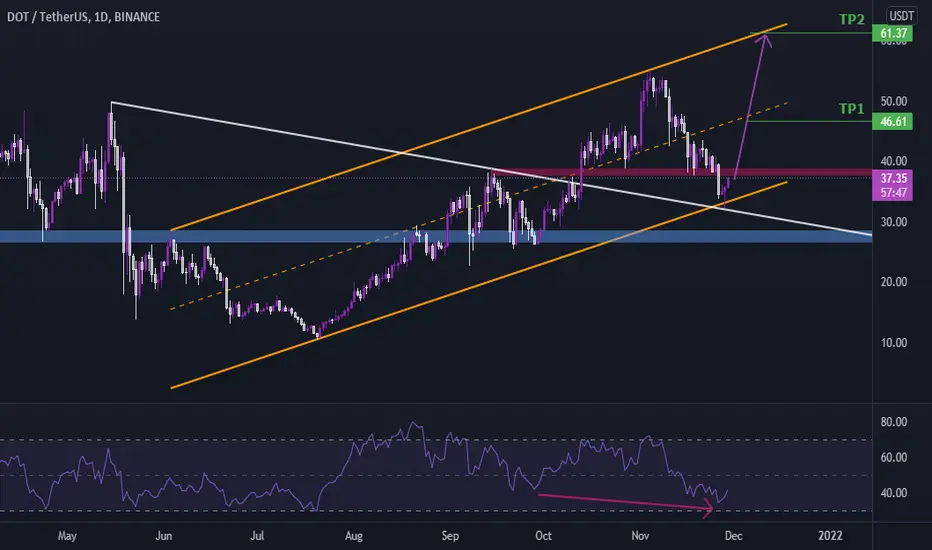This screenshot has width=932, height=550.
Task: Select the TP2 61.37 price label
Action: point(892,33)
